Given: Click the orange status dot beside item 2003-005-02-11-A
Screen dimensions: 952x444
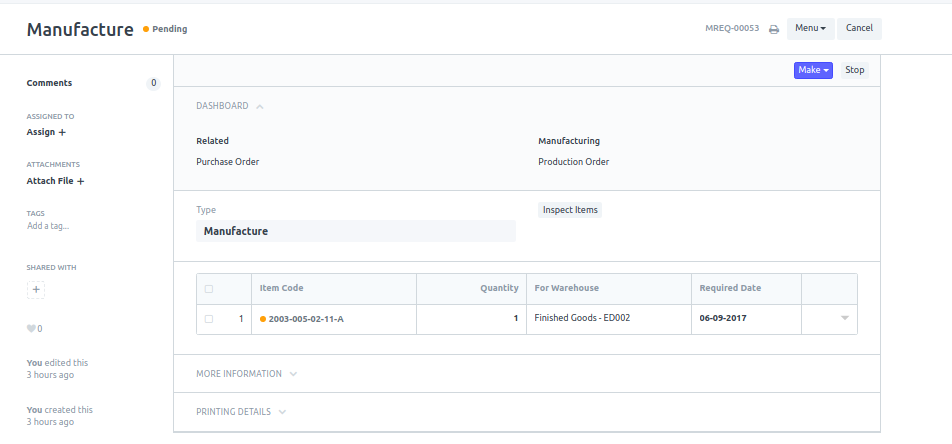Looking at the screenshot, I should point(263,319).
